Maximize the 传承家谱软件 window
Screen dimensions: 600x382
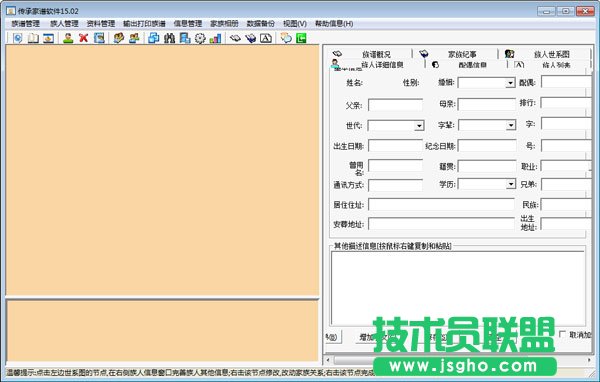click(566, 11)
